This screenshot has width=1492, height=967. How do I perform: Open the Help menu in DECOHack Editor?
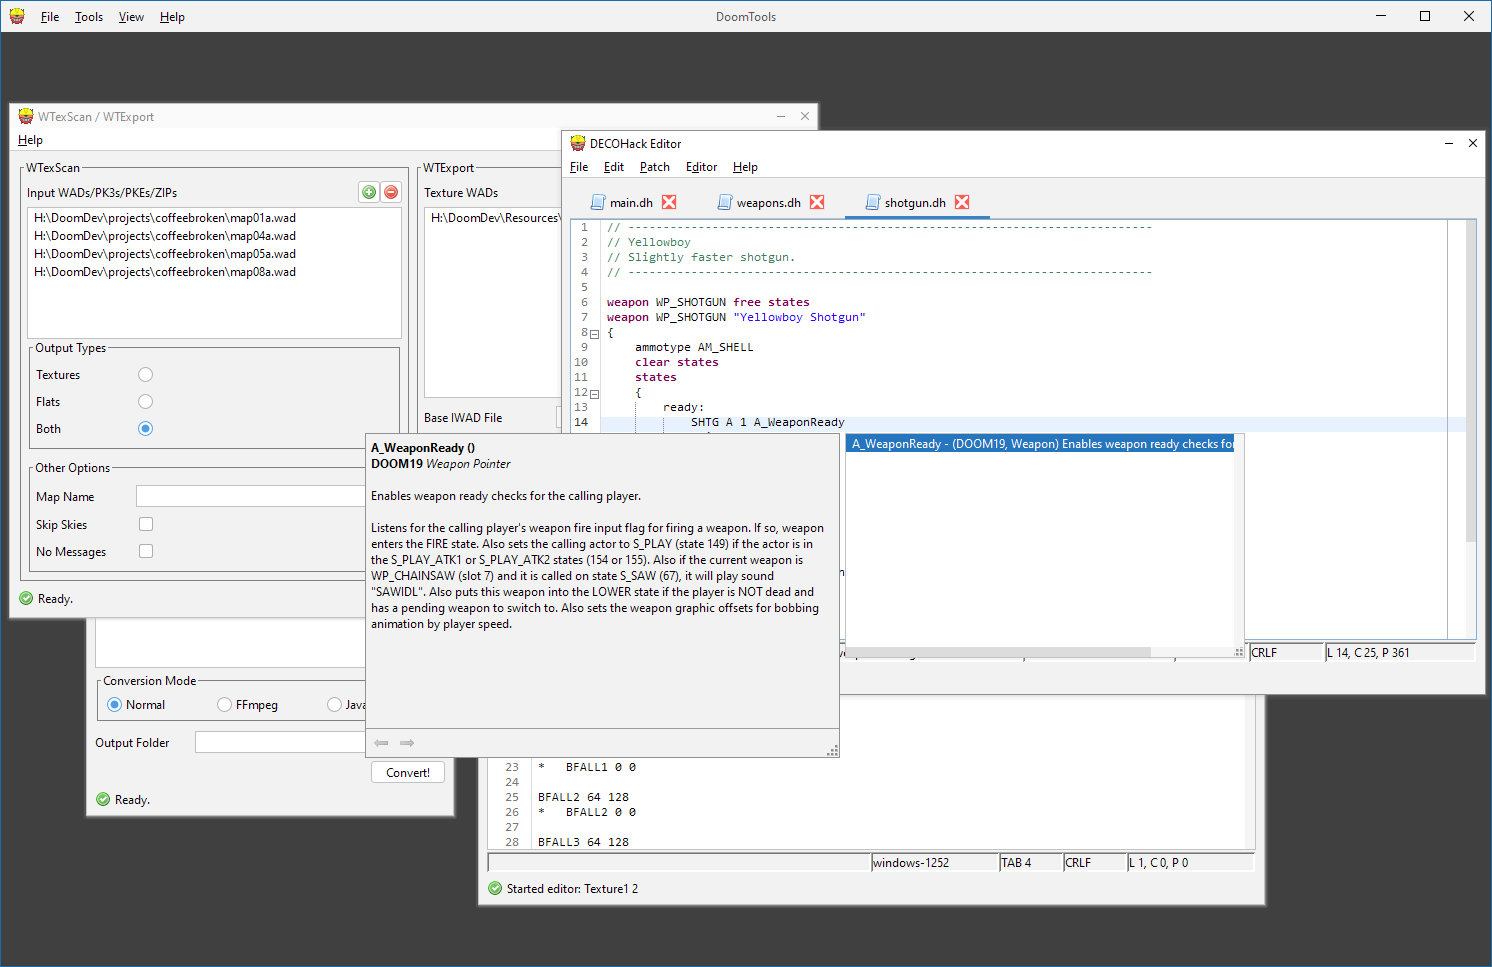click(x=745, y=167)
